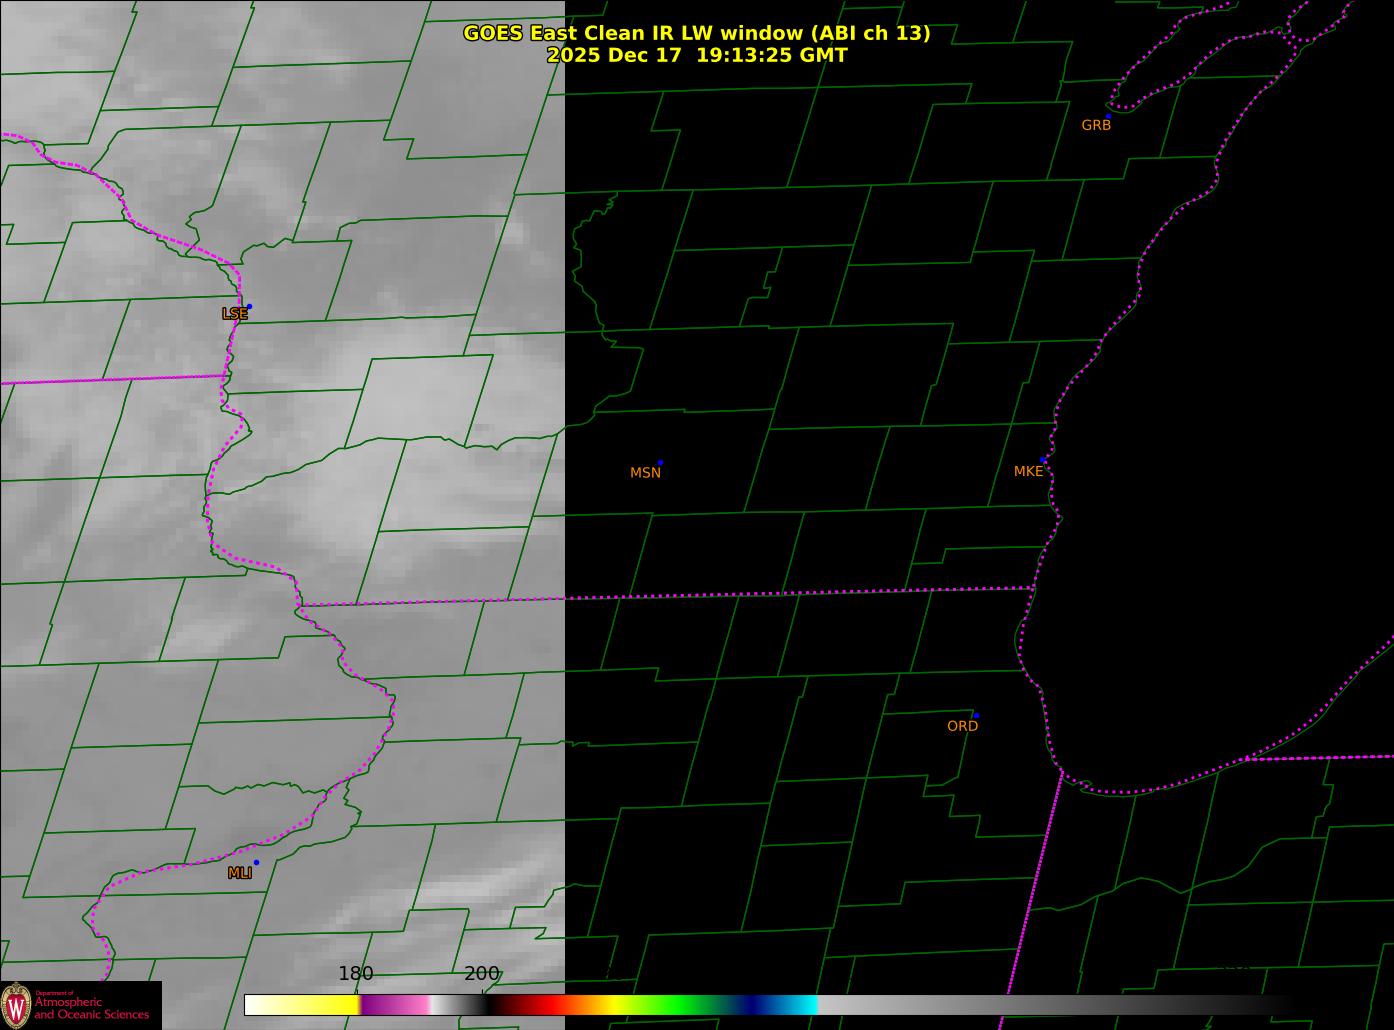Image resolution: width=1394 pixels, height=1030 pixels.
Task: Click the blue station dot at GRB
Action: 1108,116
